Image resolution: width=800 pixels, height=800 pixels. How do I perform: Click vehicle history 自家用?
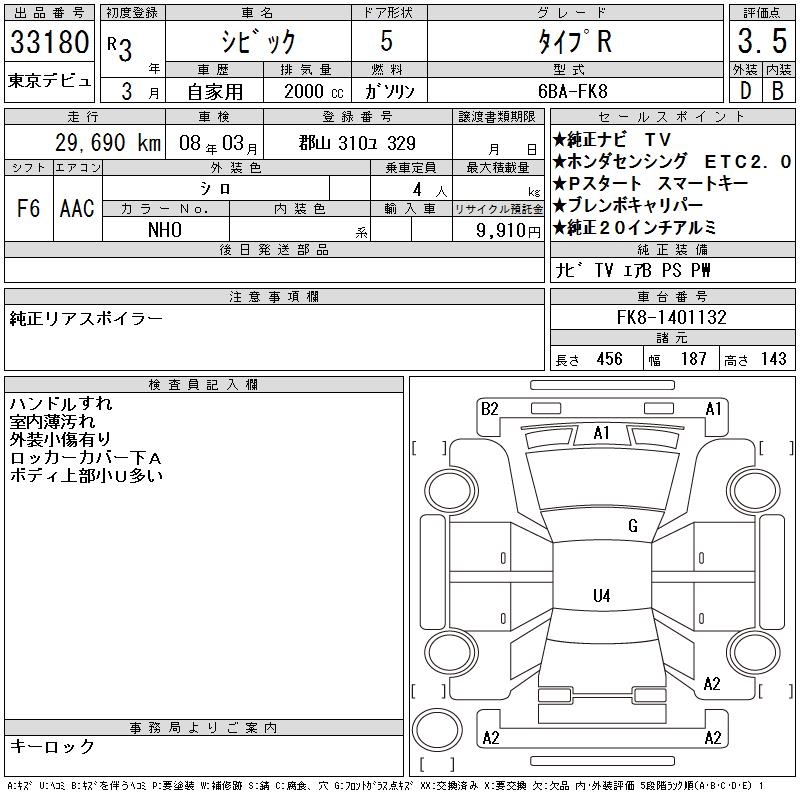point(215,92)
